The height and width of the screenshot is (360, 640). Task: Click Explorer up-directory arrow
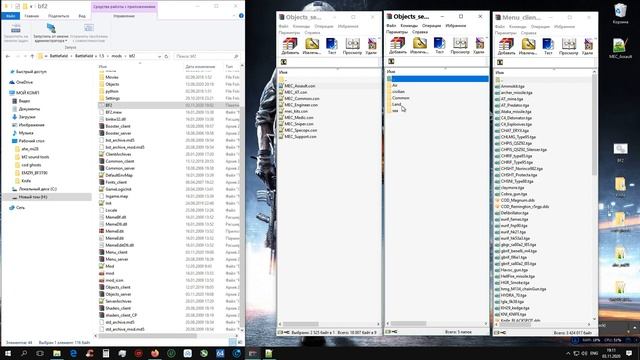[x=32, y=56]
